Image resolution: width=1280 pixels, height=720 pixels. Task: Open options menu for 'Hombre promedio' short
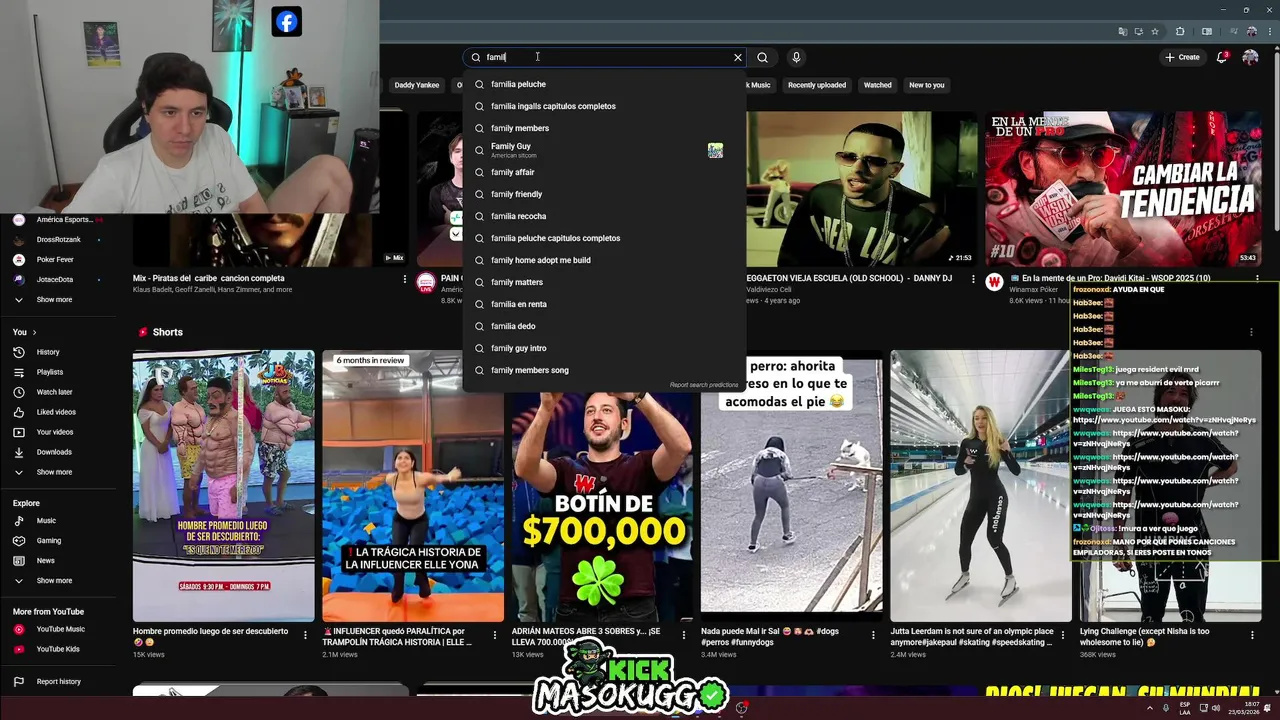click(x=306, y=635)
